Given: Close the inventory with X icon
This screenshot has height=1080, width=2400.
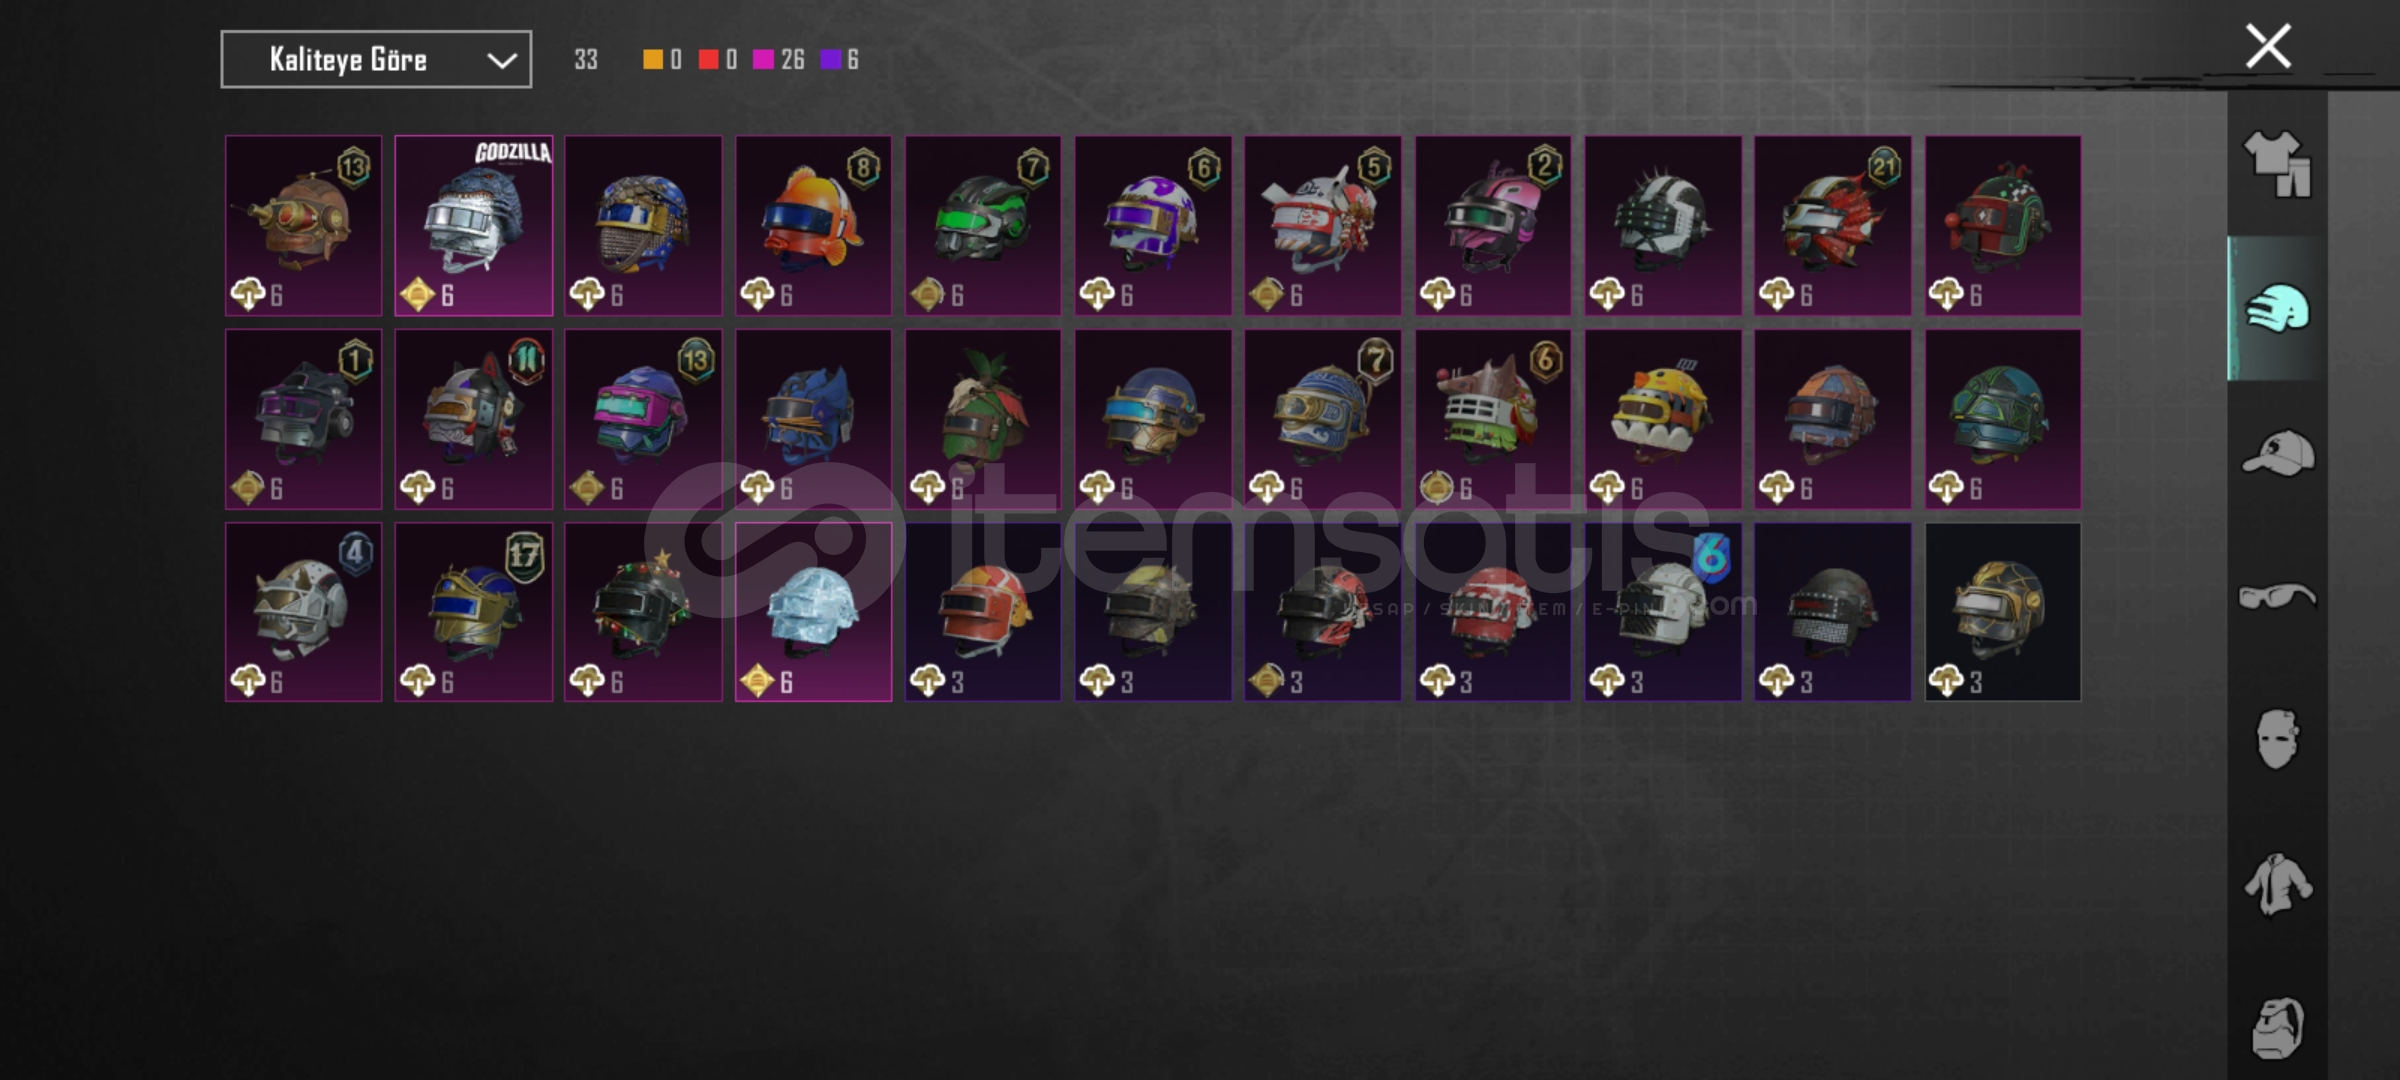Looking at the screenshot, I should point(2267,46).
